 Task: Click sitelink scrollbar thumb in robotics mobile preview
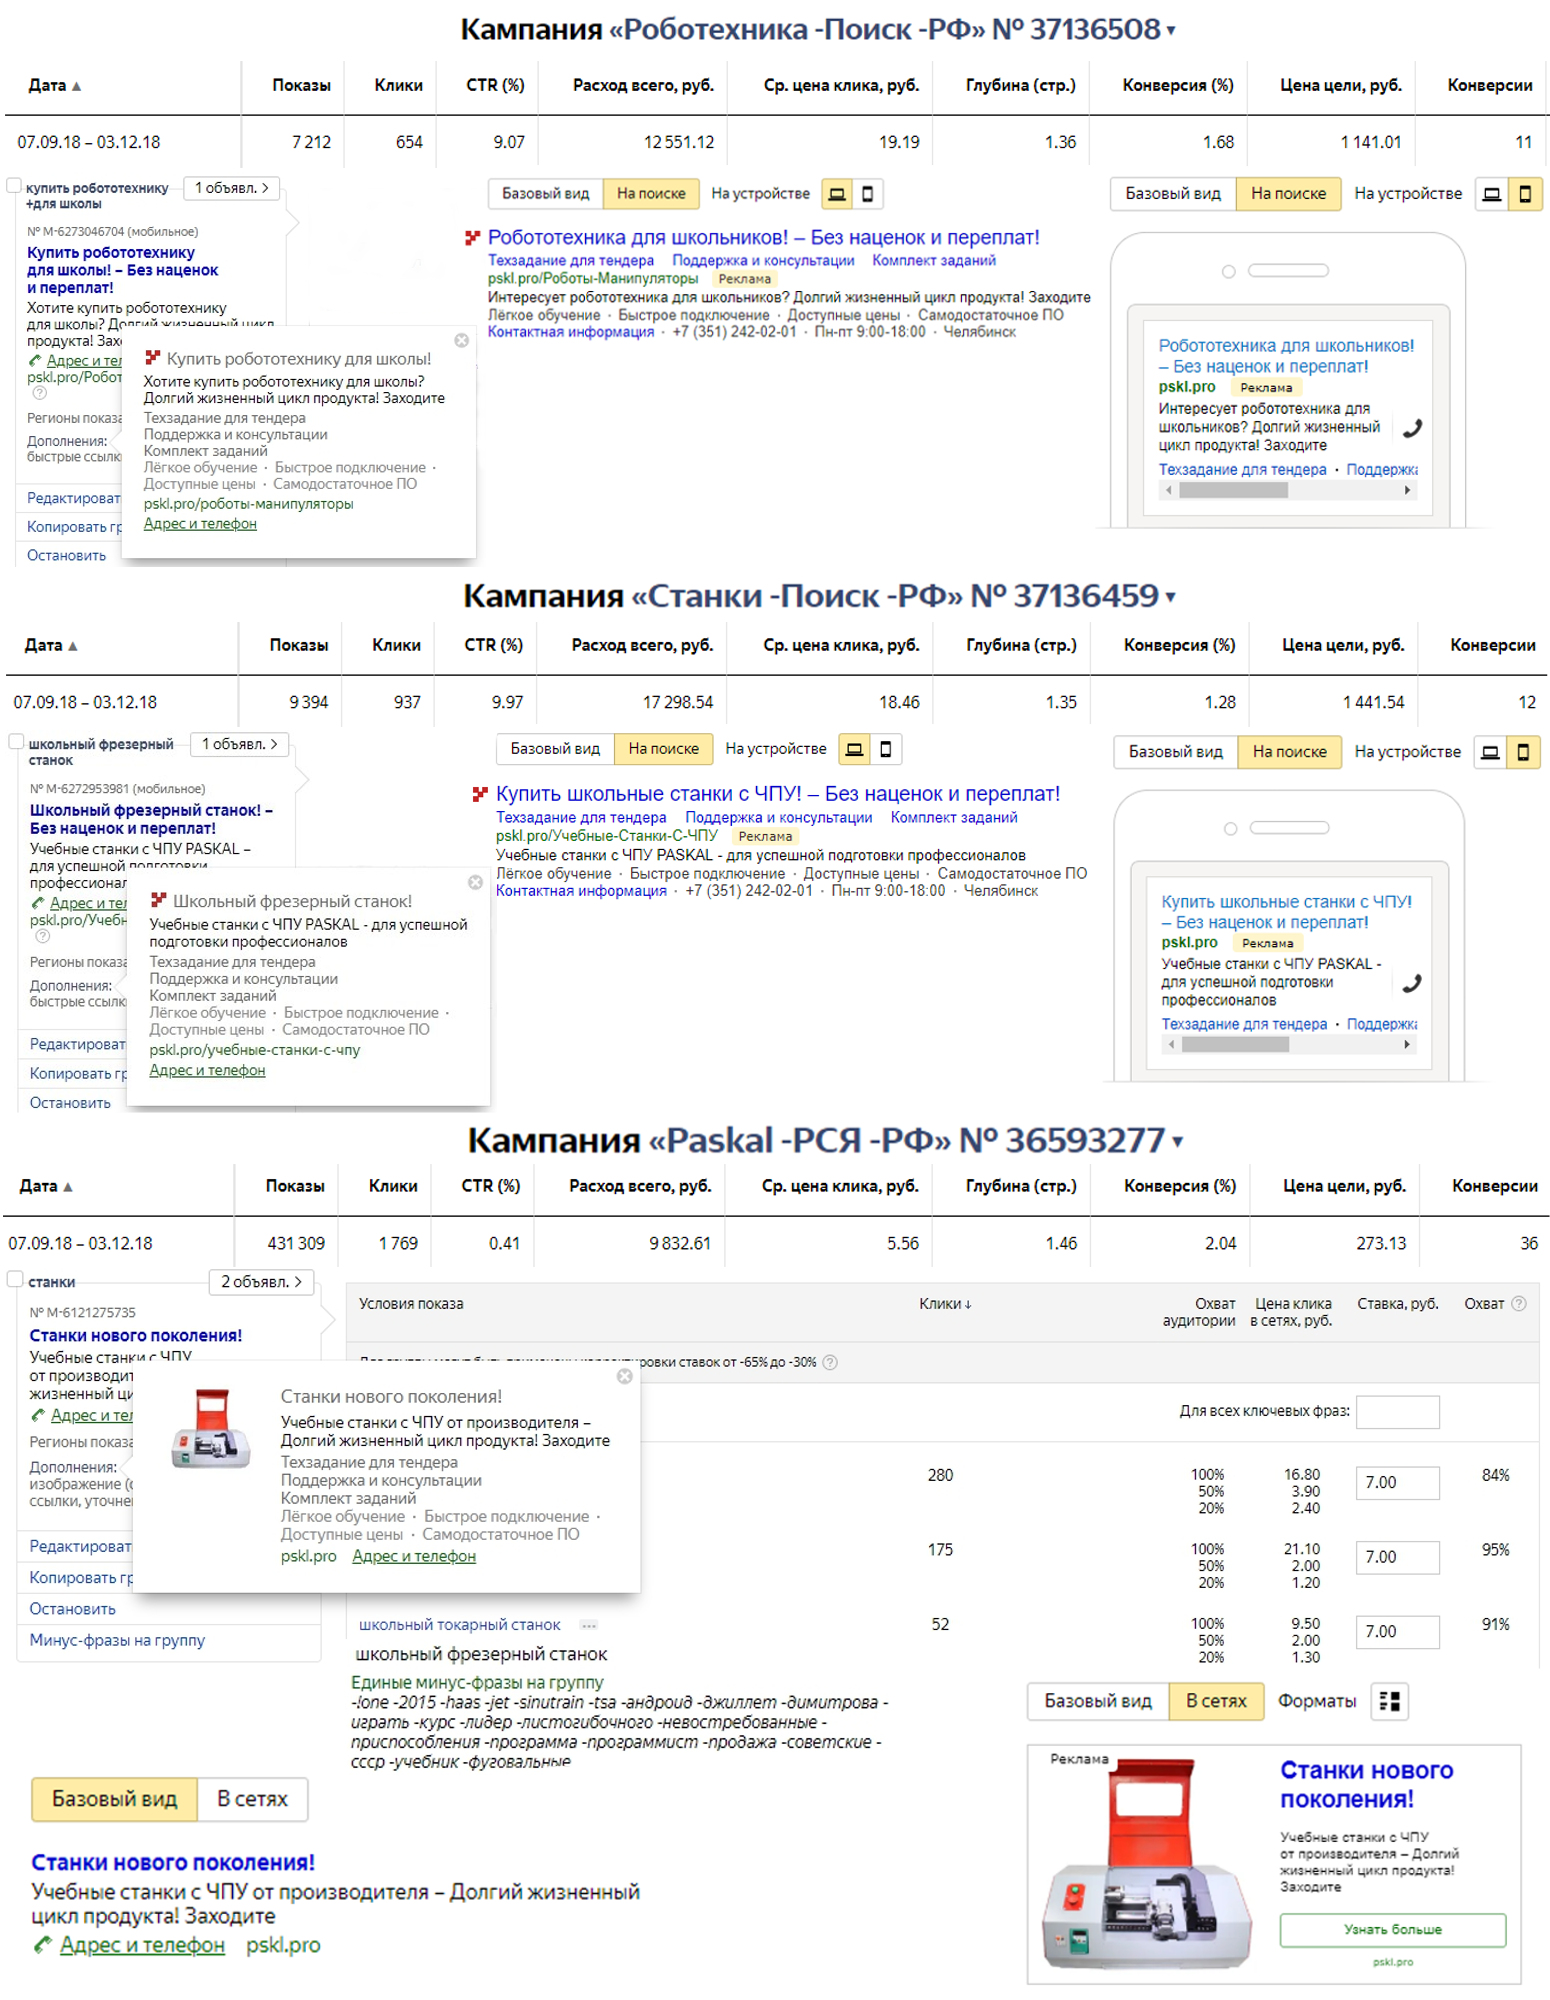click(1233, 491)
